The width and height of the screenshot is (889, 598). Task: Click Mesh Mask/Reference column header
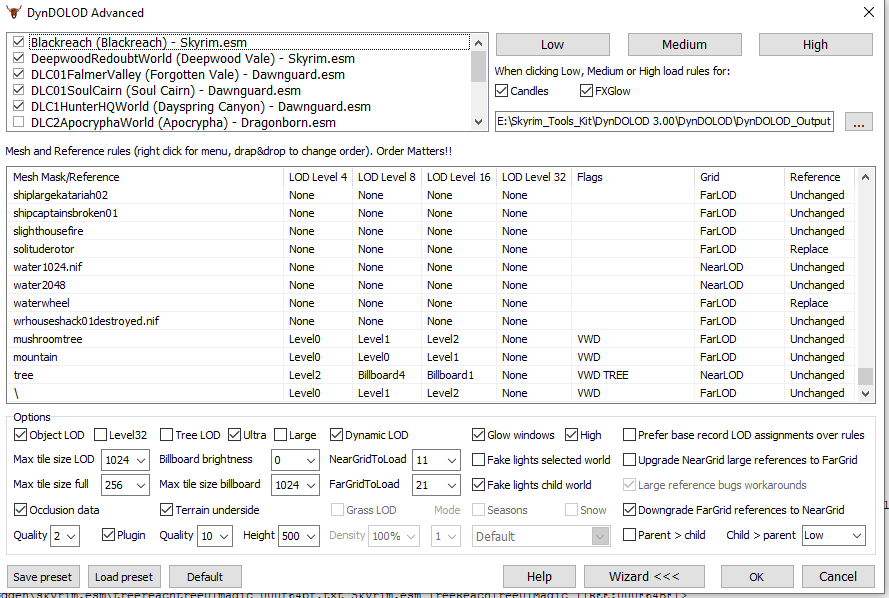(x=145, y=177)
